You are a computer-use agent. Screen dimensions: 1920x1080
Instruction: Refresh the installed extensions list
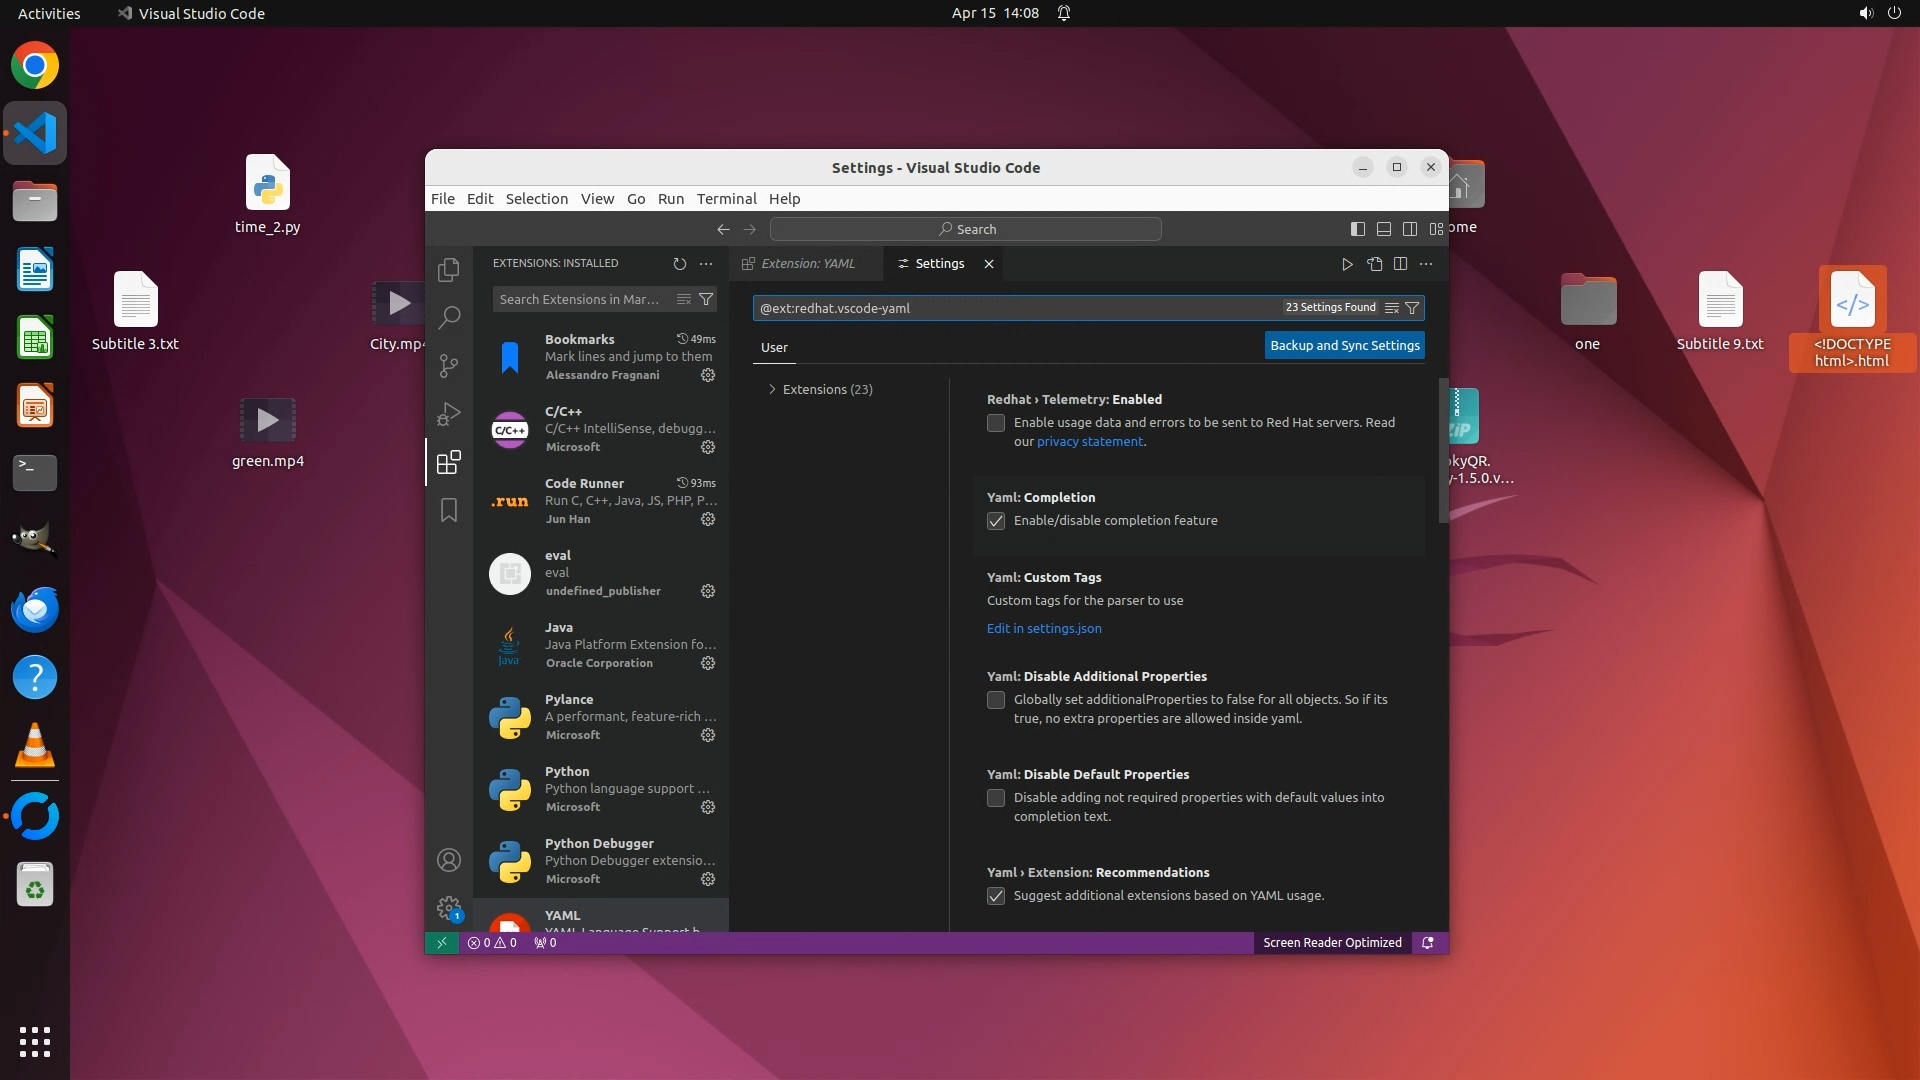point(680,264)
